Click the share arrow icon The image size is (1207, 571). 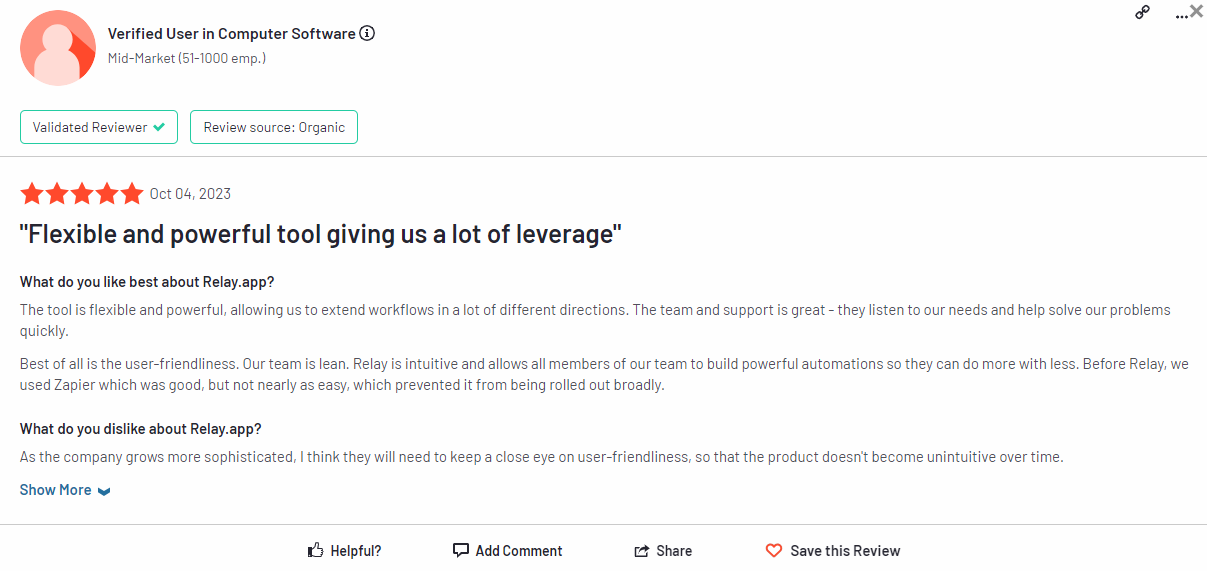pyautogui.click(x=642, y=551)
